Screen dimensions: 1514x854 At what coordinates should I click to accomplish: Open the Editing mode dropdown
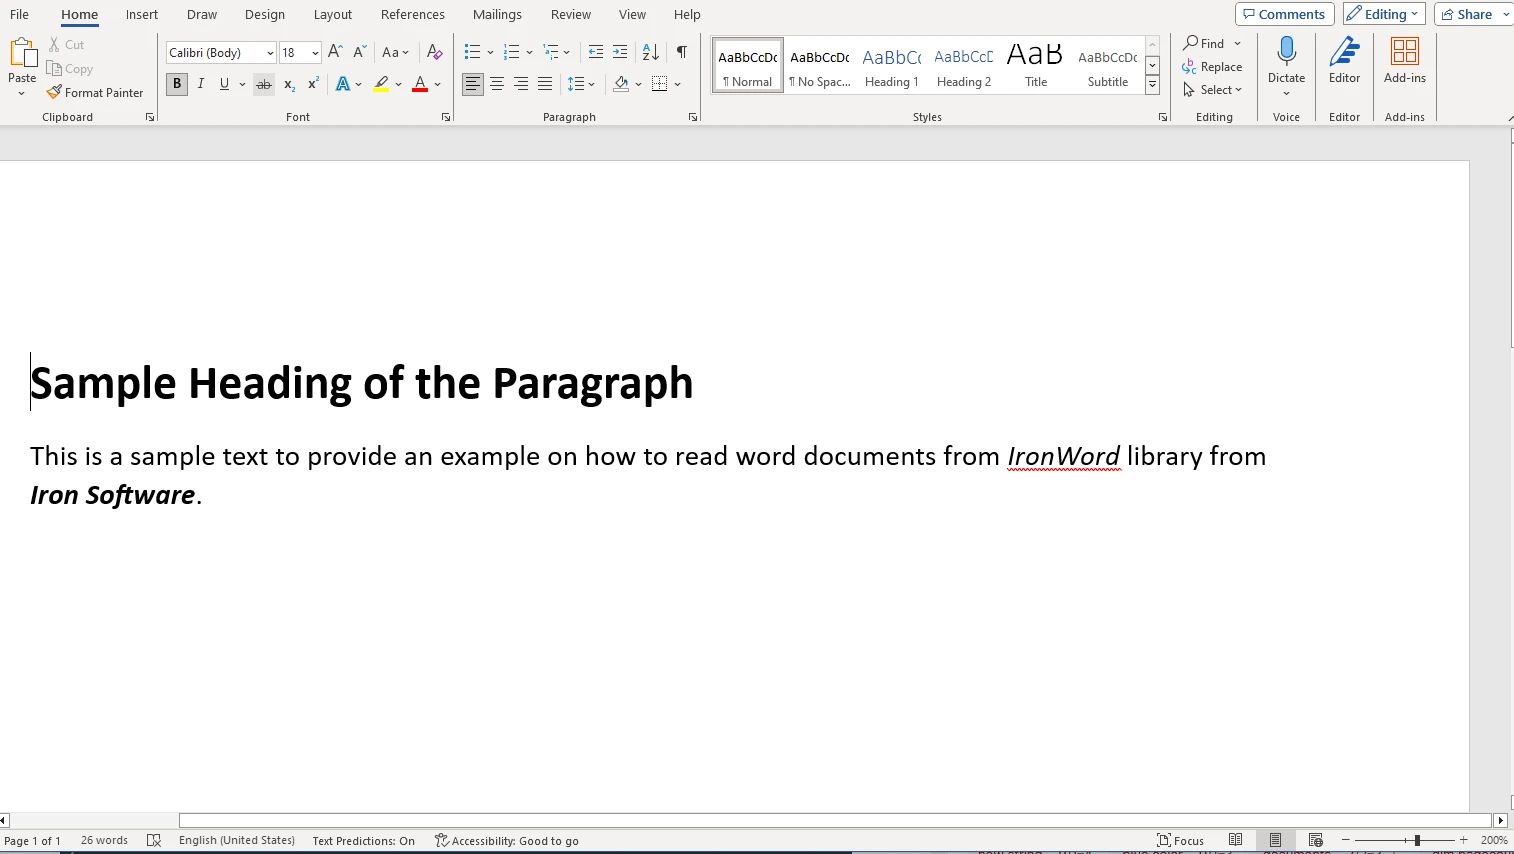click(x=1383, y=14)
